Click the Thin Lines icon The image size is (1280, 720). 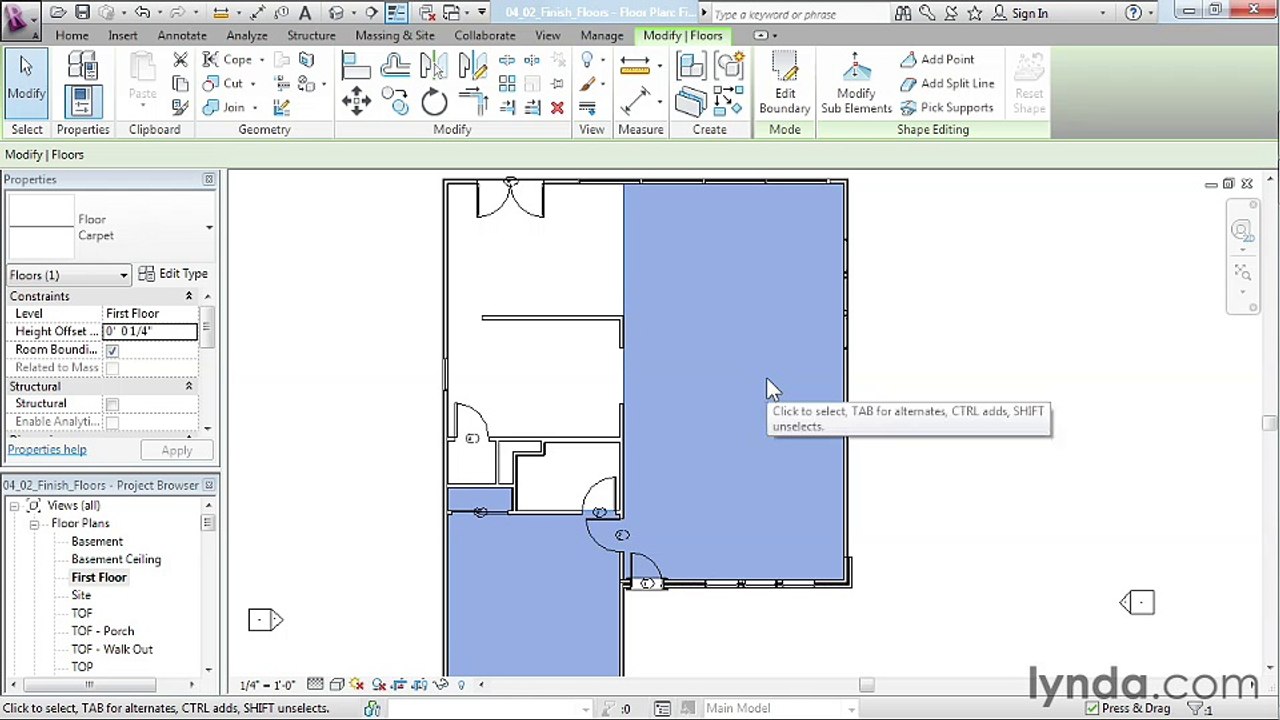[397, 13]
